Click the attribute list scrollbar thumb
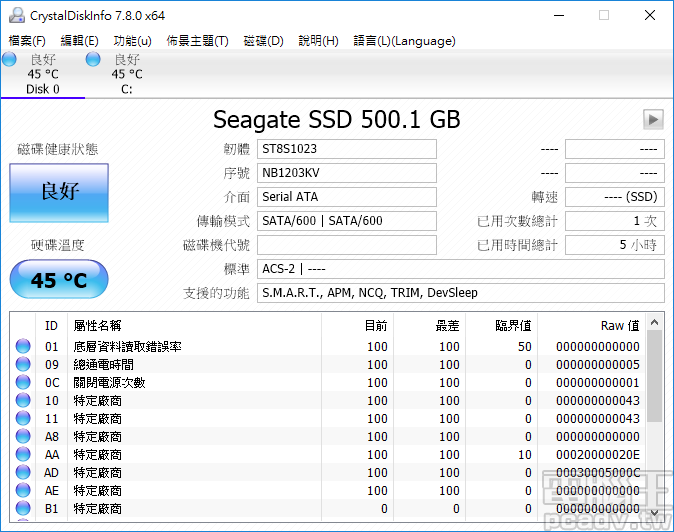The height and width of the screenshot is (532, 674). pos(655,376)
